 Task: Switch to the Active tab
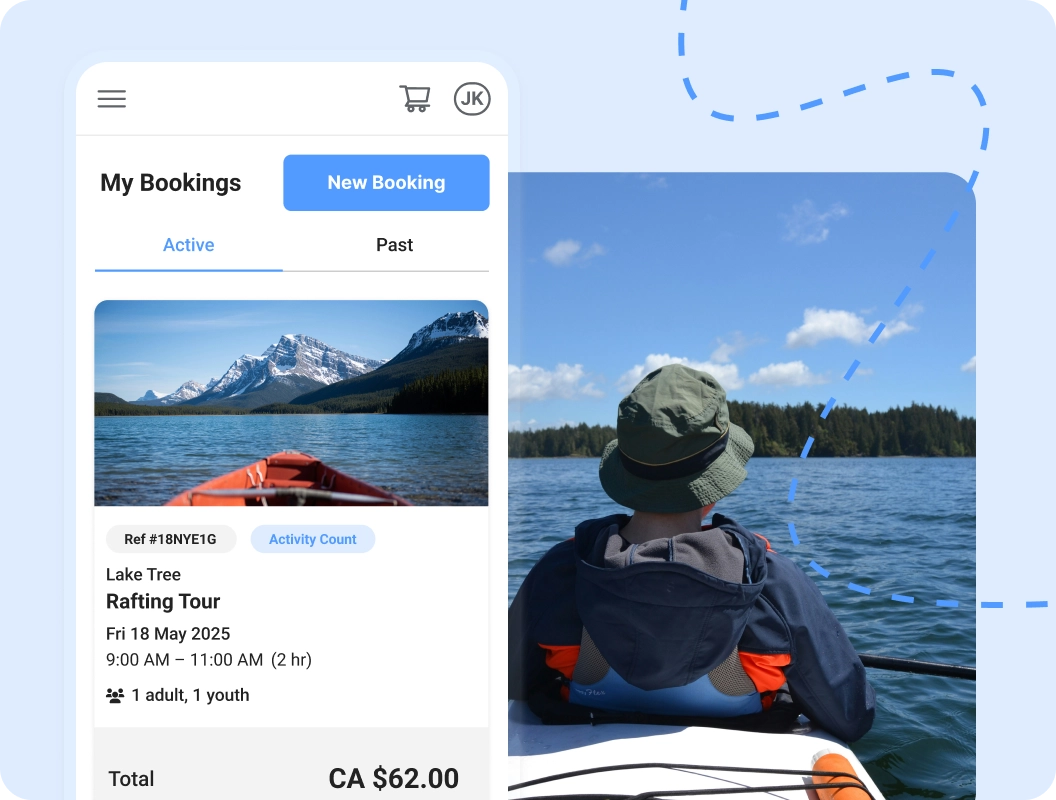click(x=189, y=245)
